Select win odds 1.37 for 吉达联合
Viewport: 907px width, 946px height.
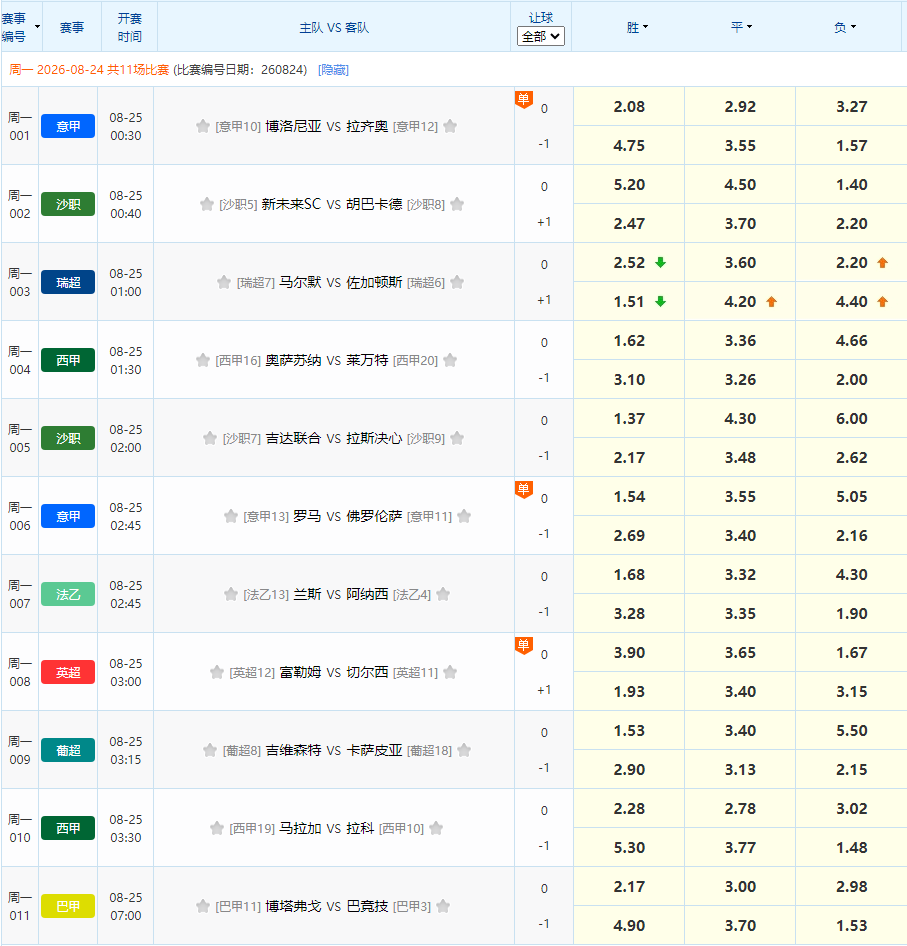pyautogui.click(x=629, y=419)
